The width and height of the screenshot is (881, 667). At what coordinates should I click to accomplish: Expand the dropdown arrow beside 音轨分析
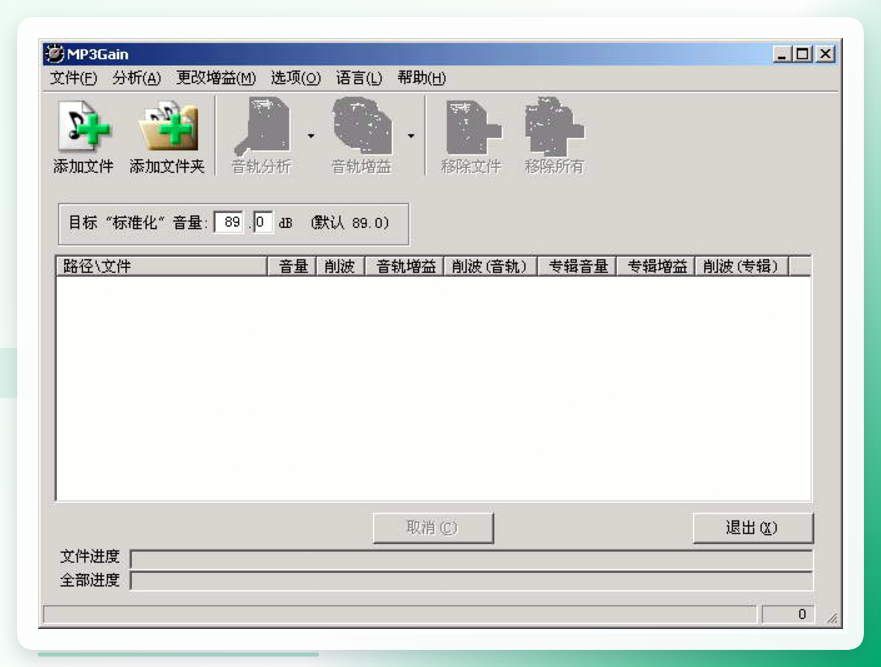[311, 135]
